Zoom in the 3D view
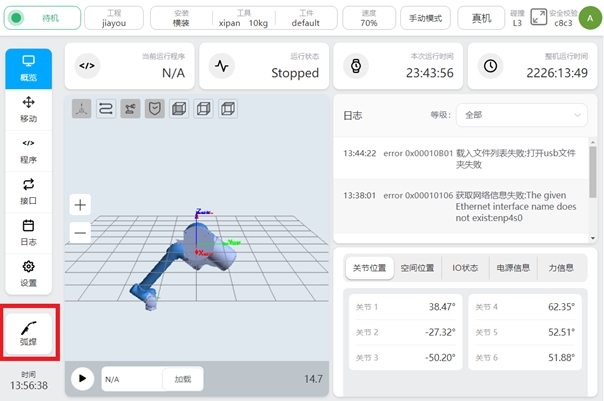 click(x=81, y=205)
